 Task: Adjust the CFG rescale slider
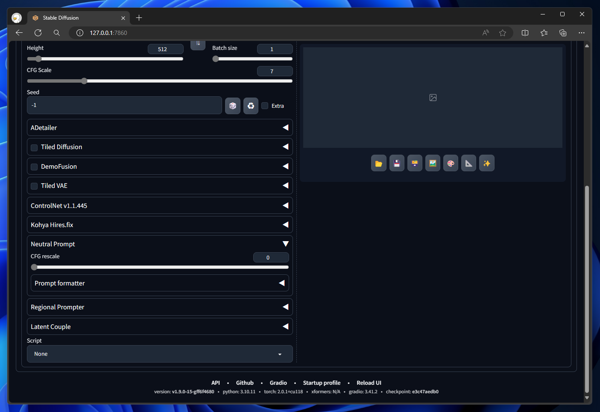(160, 267)
